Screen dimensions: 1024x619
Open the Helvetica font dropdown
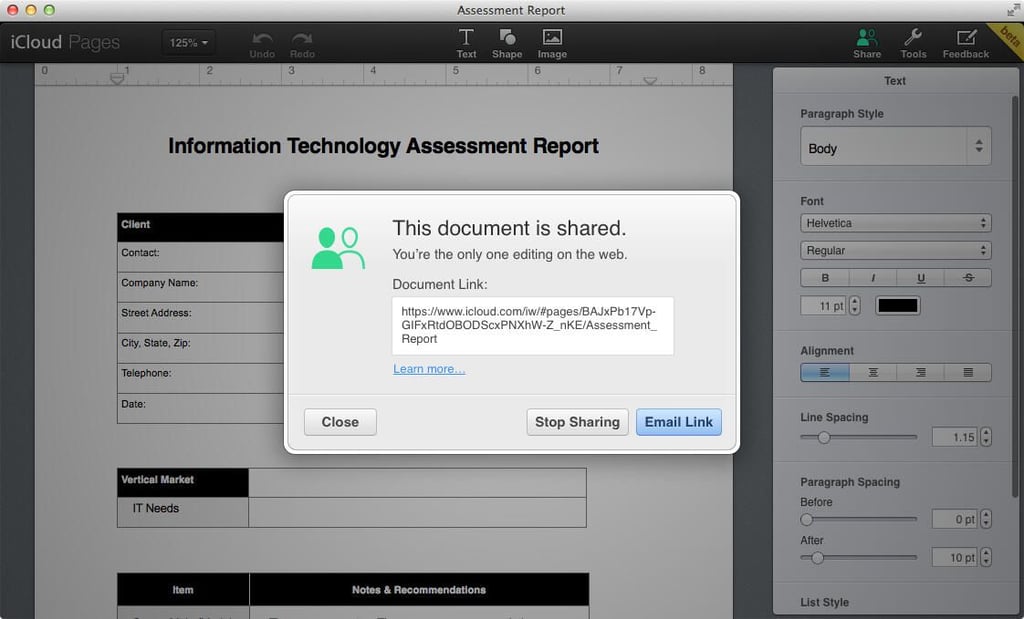point(895,223)
